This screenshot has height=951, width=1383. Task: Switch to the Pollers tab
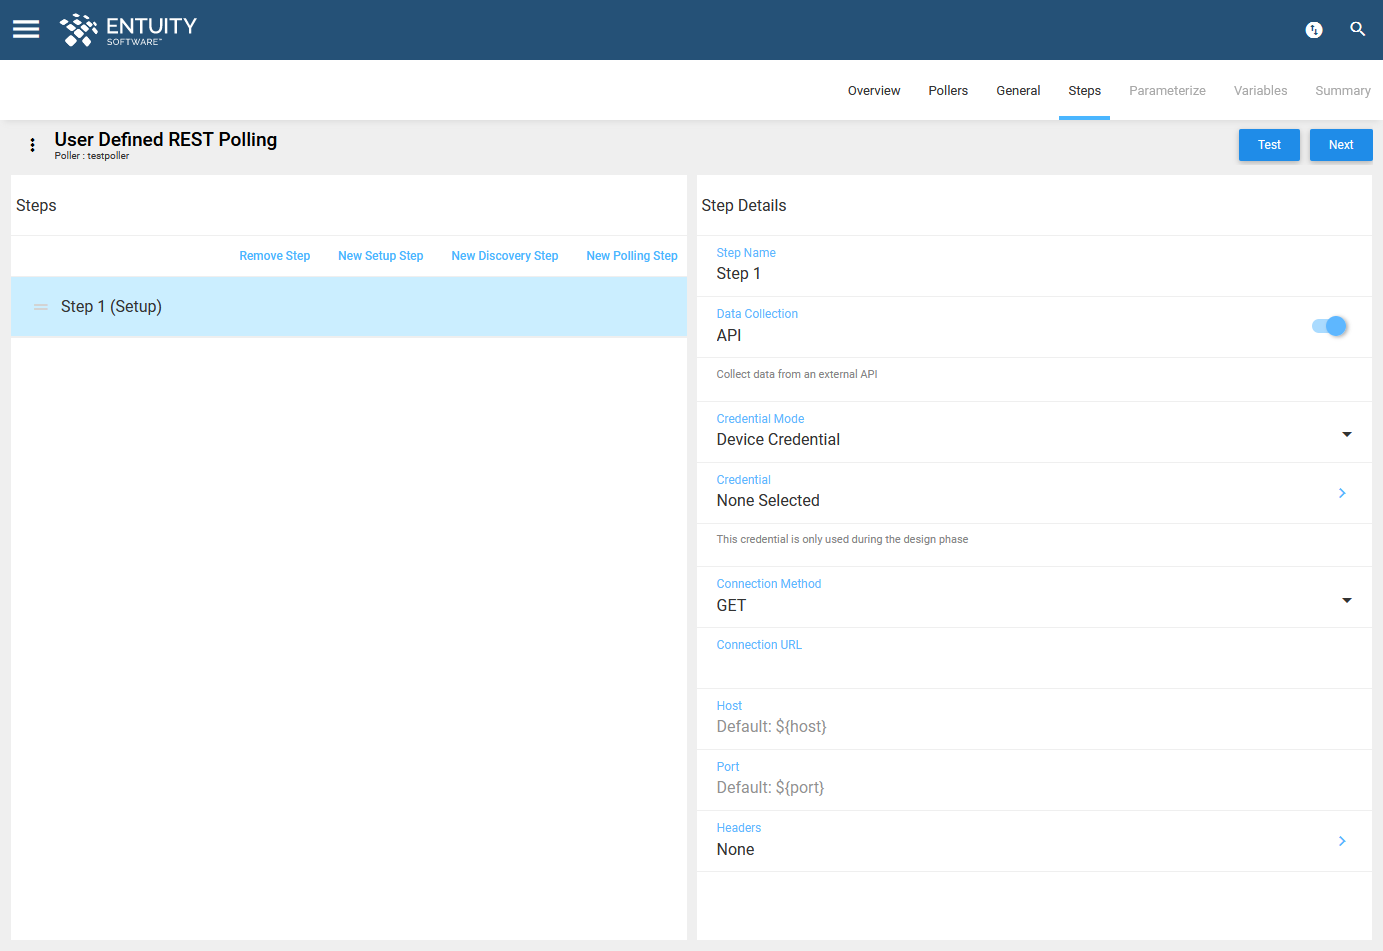coord(948,91)
